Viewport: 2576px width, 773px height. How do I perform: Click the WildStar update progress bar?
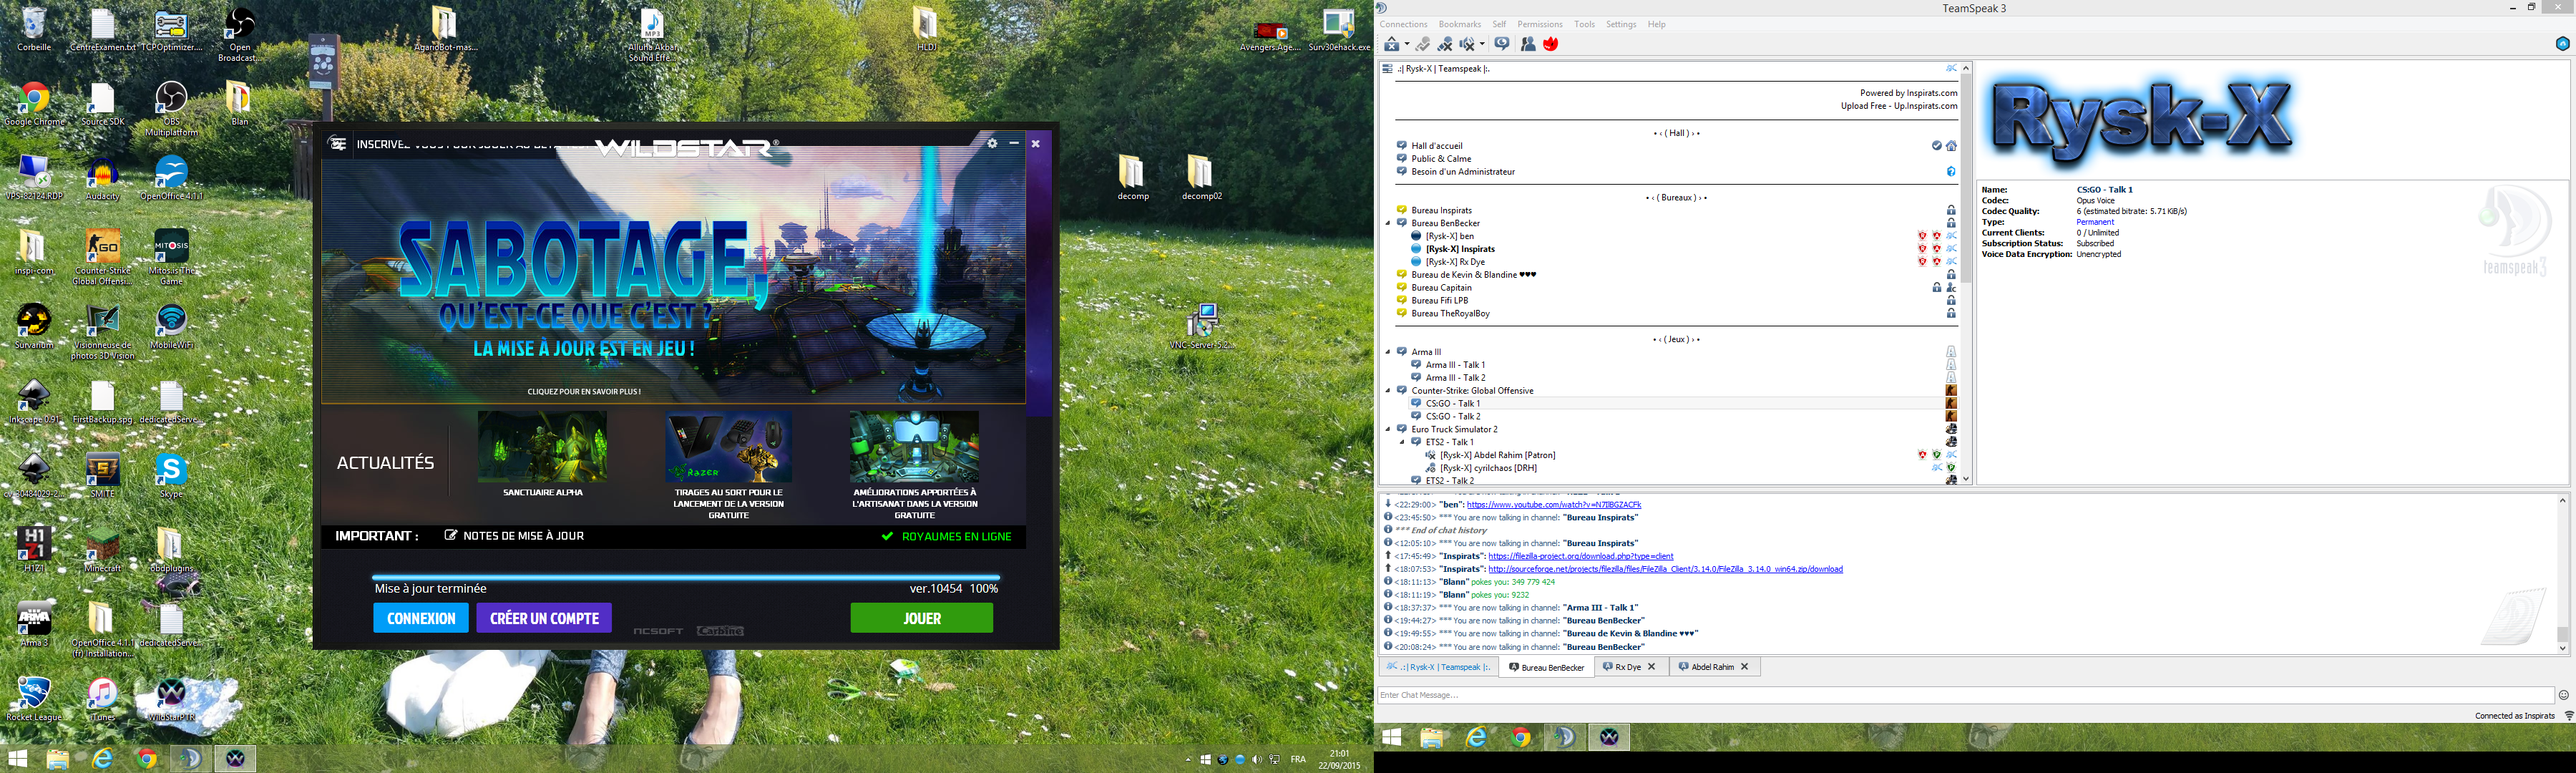[686, 577]
